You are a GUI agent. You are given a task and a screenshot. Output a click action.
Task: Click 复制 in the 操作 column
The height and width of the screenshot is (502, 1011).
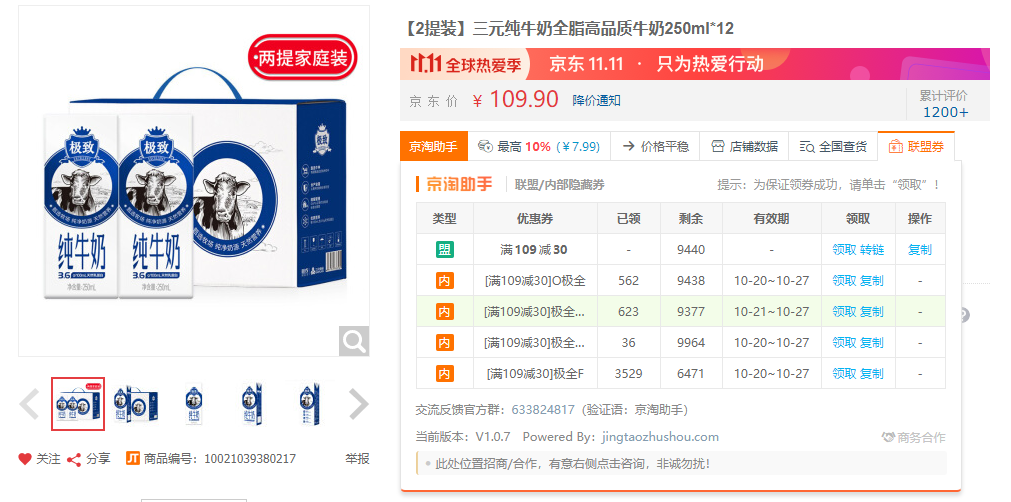tap(920, 249)
